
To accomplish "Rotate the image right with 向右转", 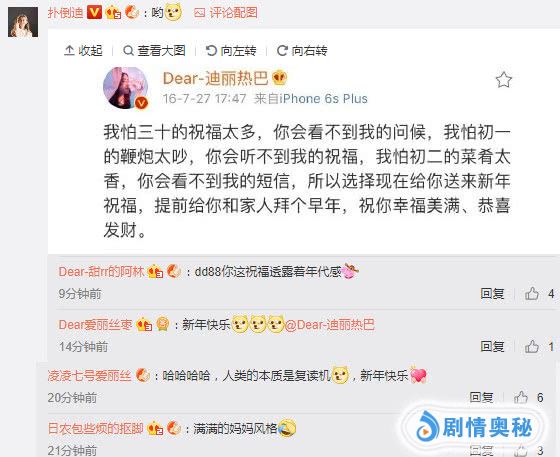I will 302,51.
